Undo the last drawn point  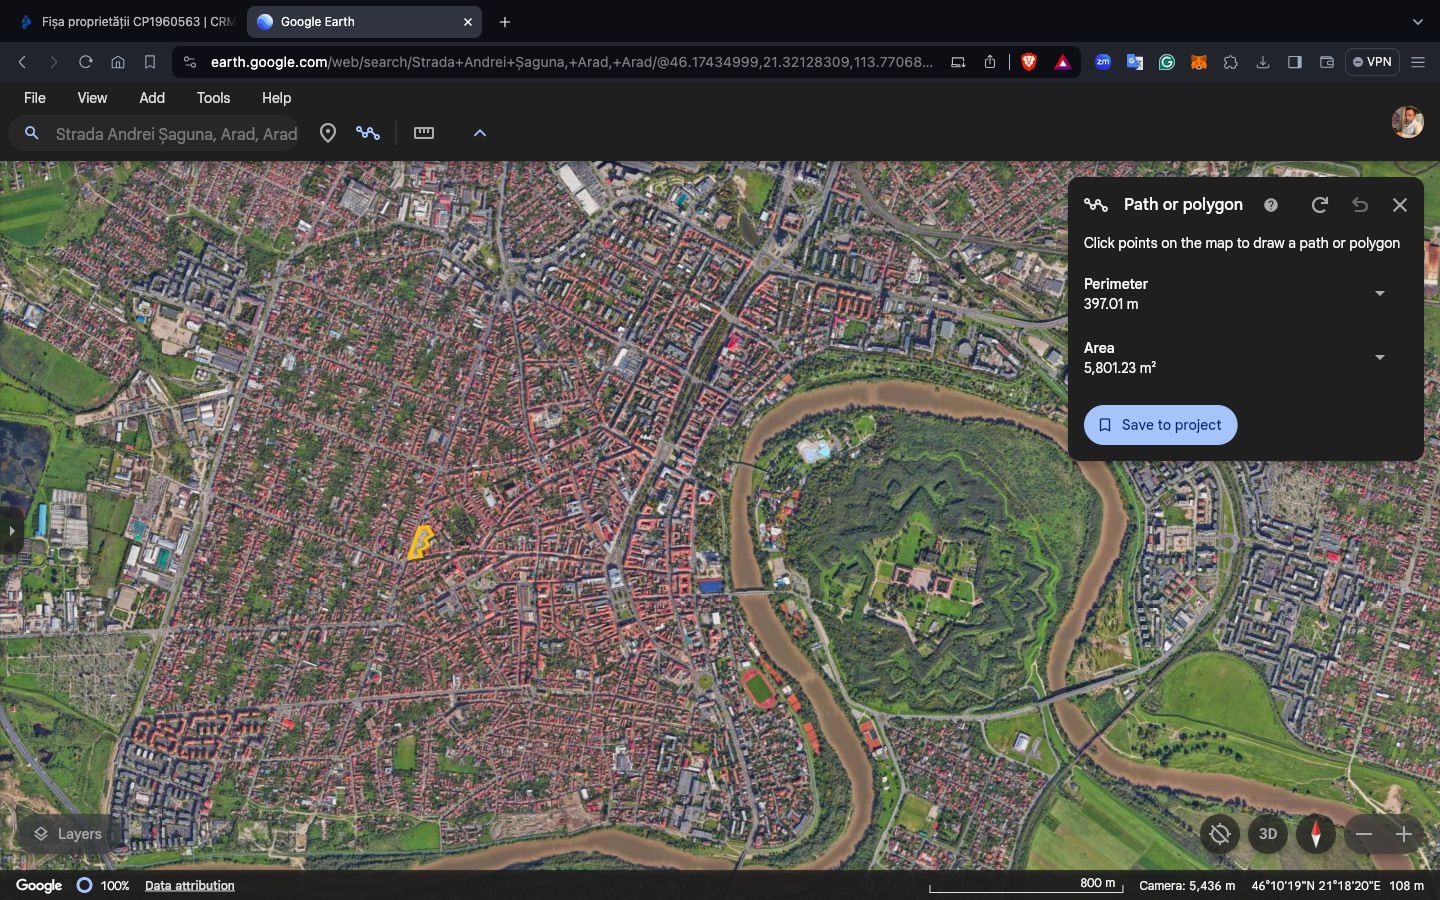click(1360, 205)
